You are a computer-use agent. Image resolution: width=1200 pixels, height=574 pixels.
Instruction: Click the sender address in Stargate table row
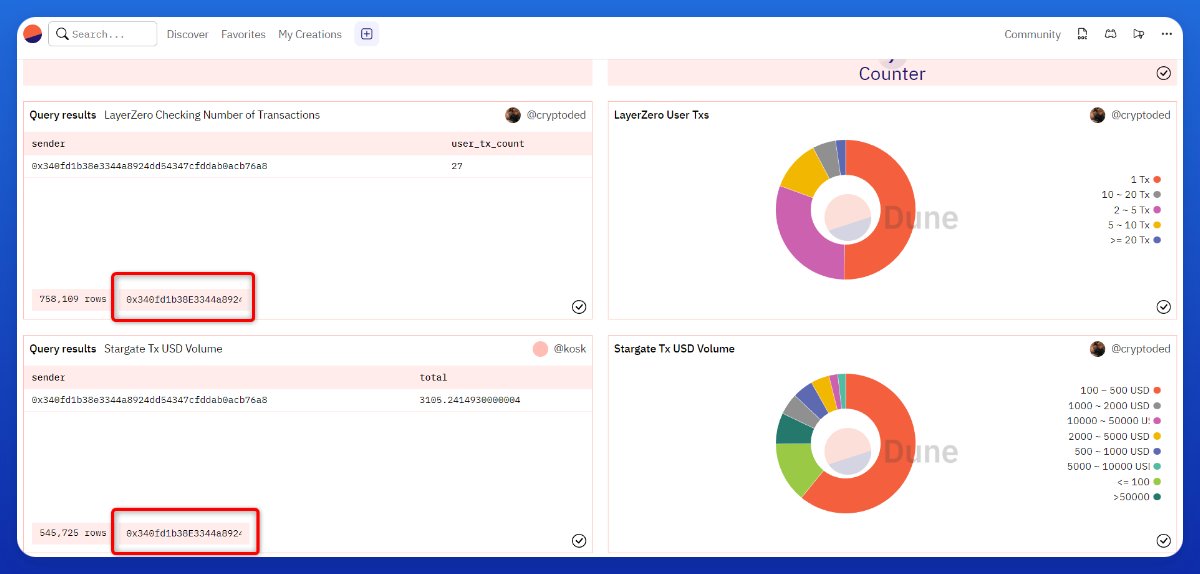click(x=149, y=400)
